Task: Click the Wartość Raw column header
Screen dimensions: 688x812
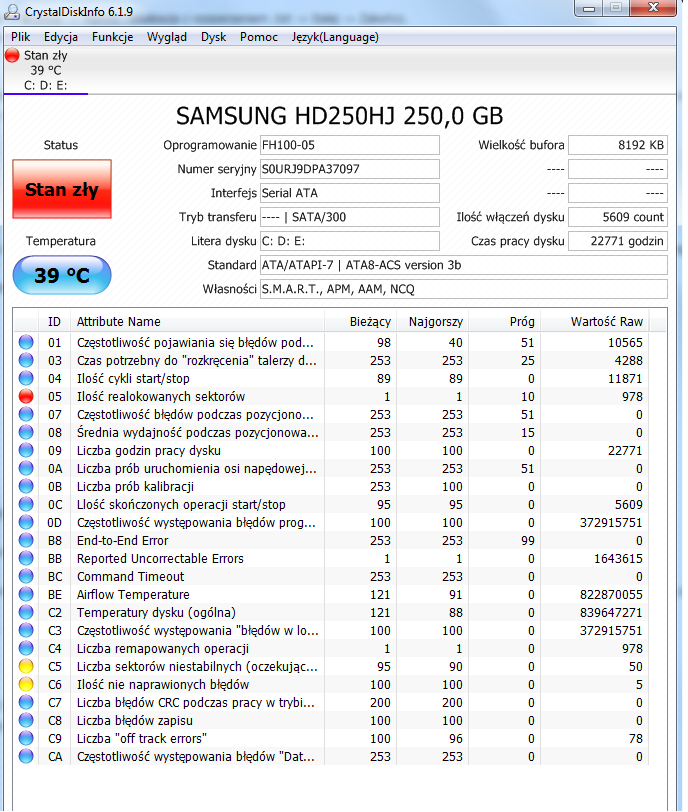Action: 595,322
